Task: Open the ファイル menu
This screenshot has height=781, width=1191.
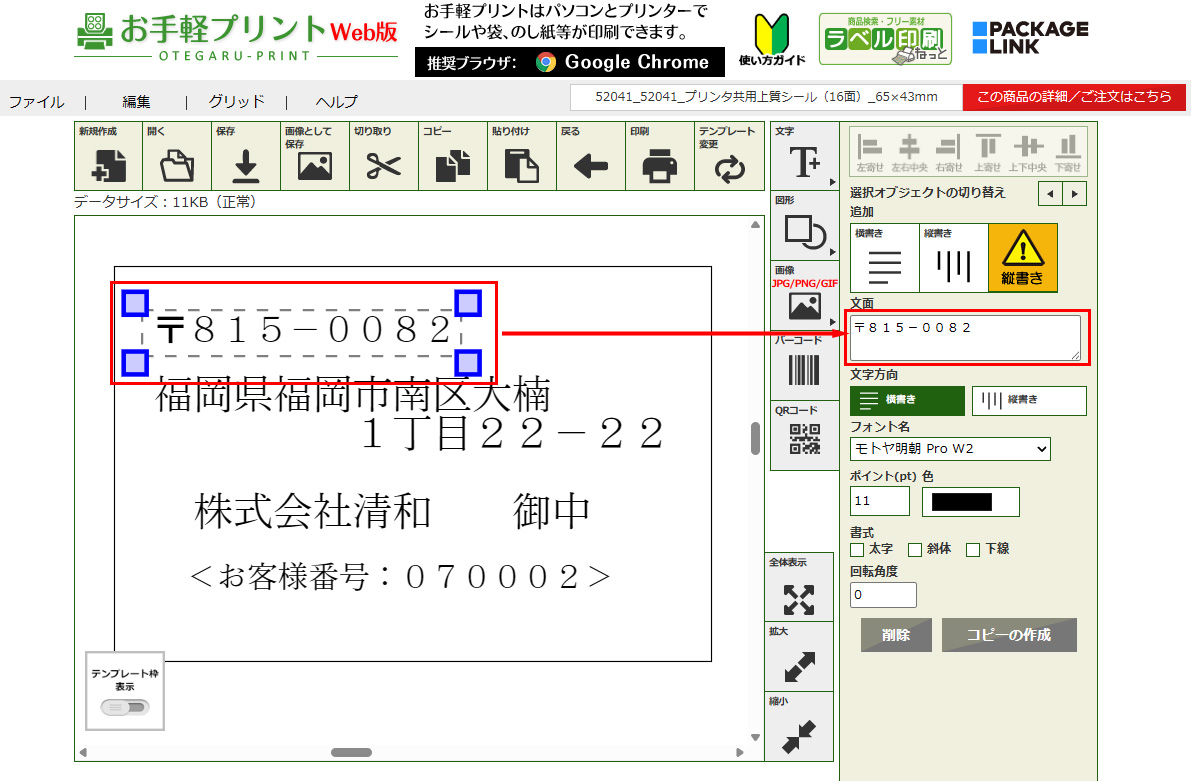Action: coord(37,101)
